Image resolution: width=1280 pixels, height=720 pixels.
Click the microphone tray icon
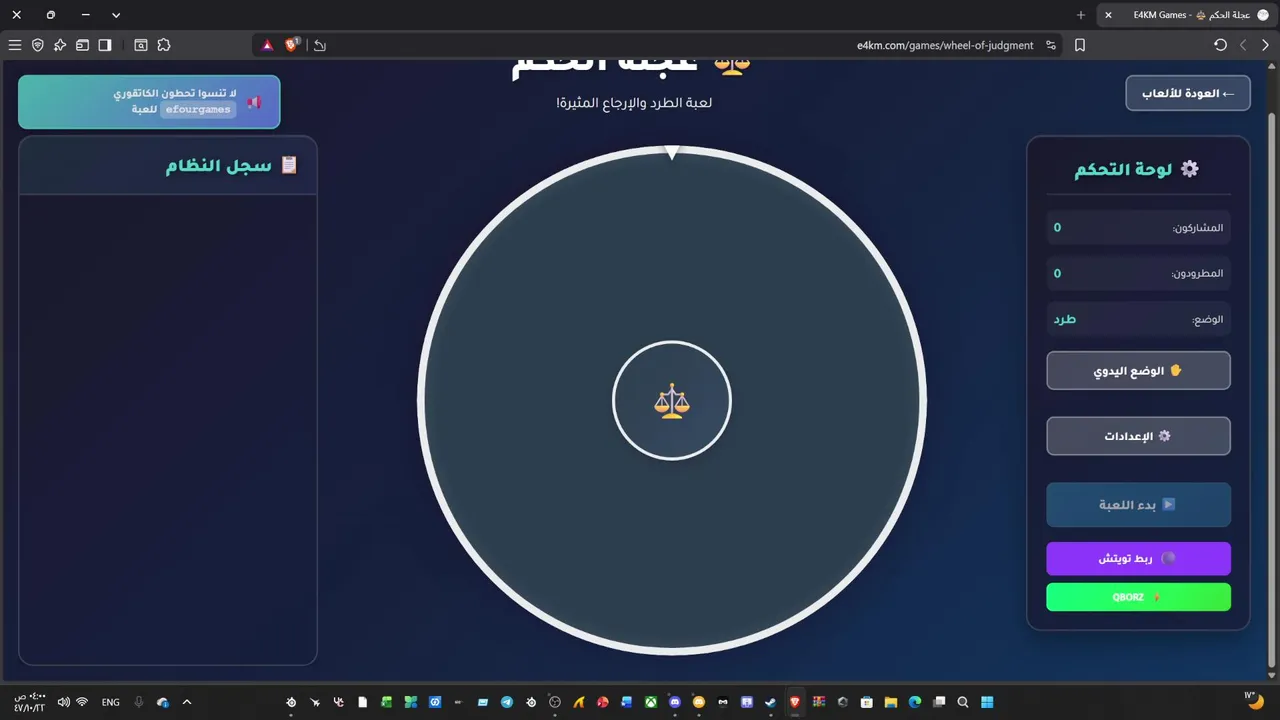pos(139,702)
